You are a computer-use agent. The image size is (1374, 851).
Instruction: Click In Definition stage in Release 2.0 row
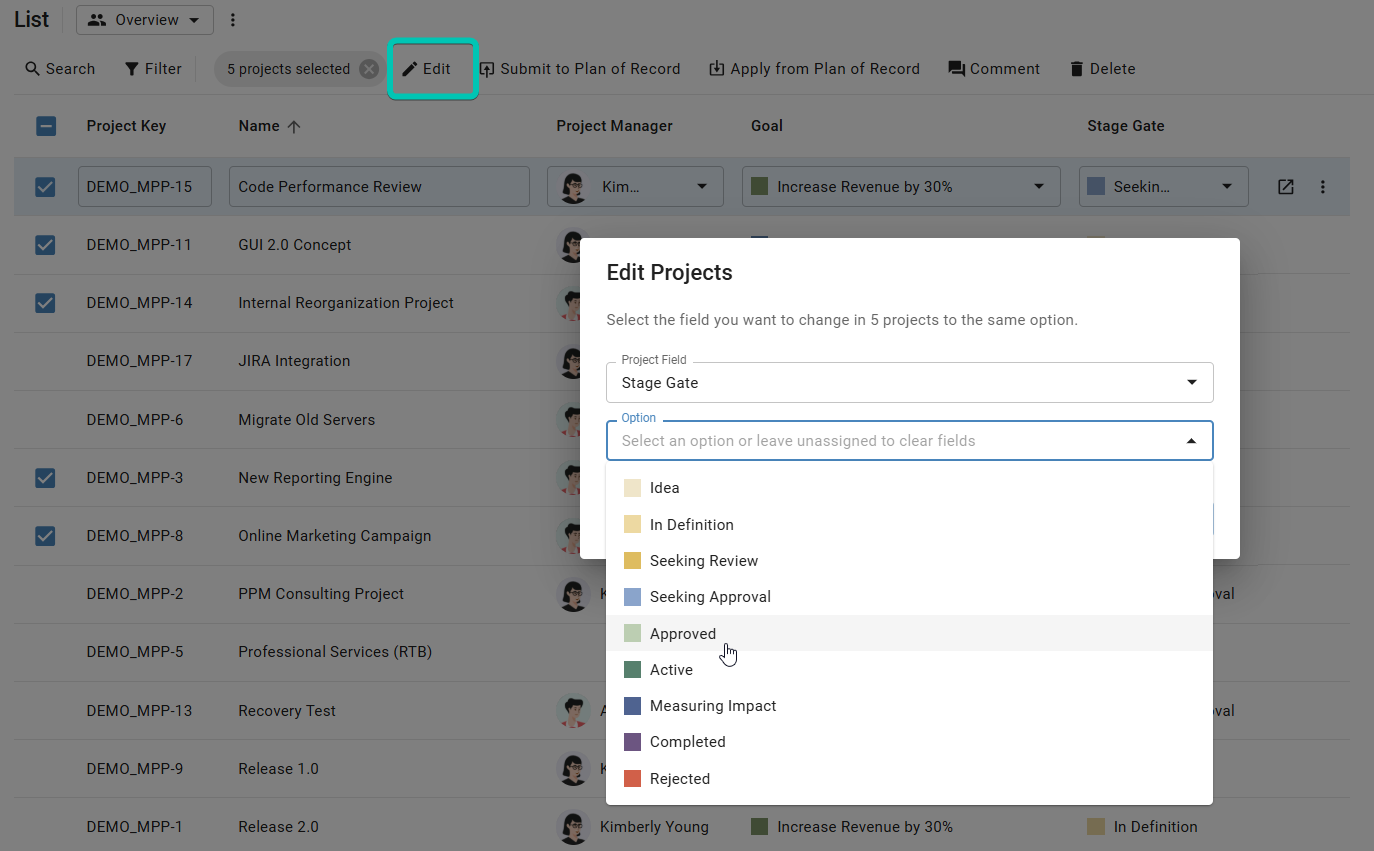(x=1155, y=827)
